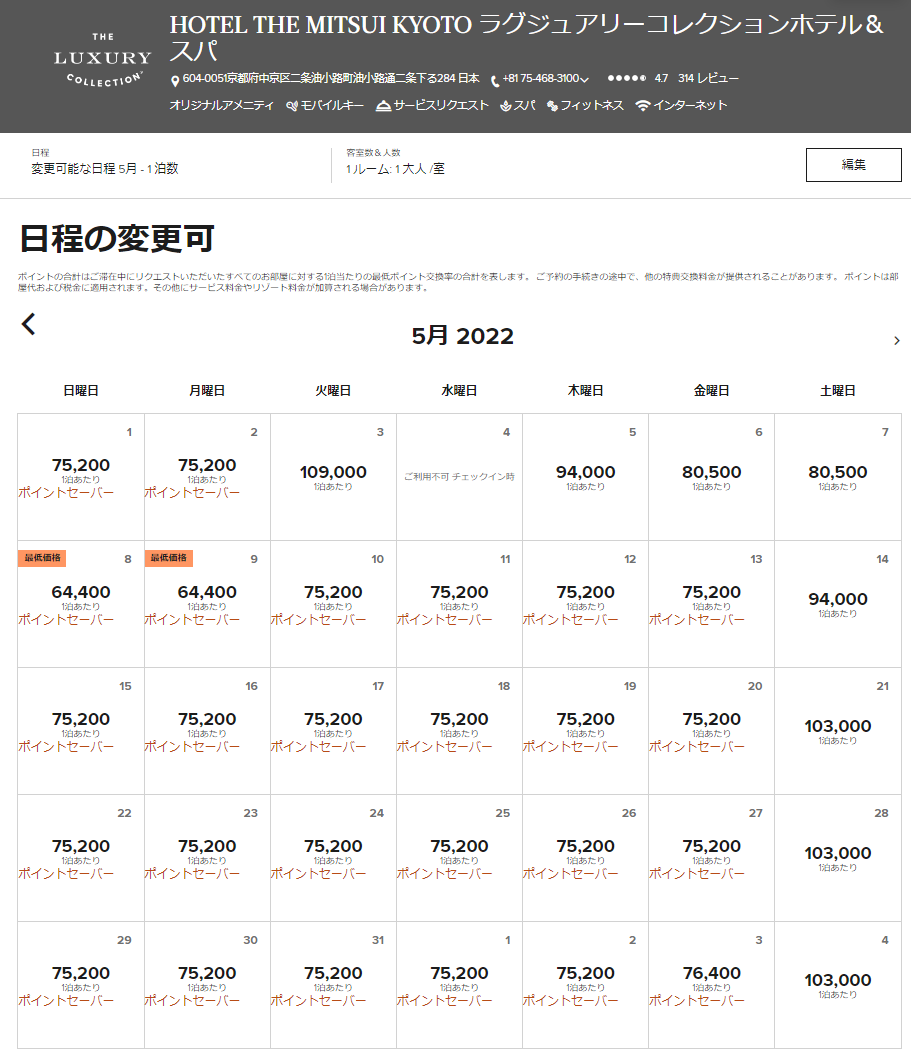This screenshot has height=1062, width=911.
Task: Click the 編集 edit button
Action: click(x=853, y=165)
